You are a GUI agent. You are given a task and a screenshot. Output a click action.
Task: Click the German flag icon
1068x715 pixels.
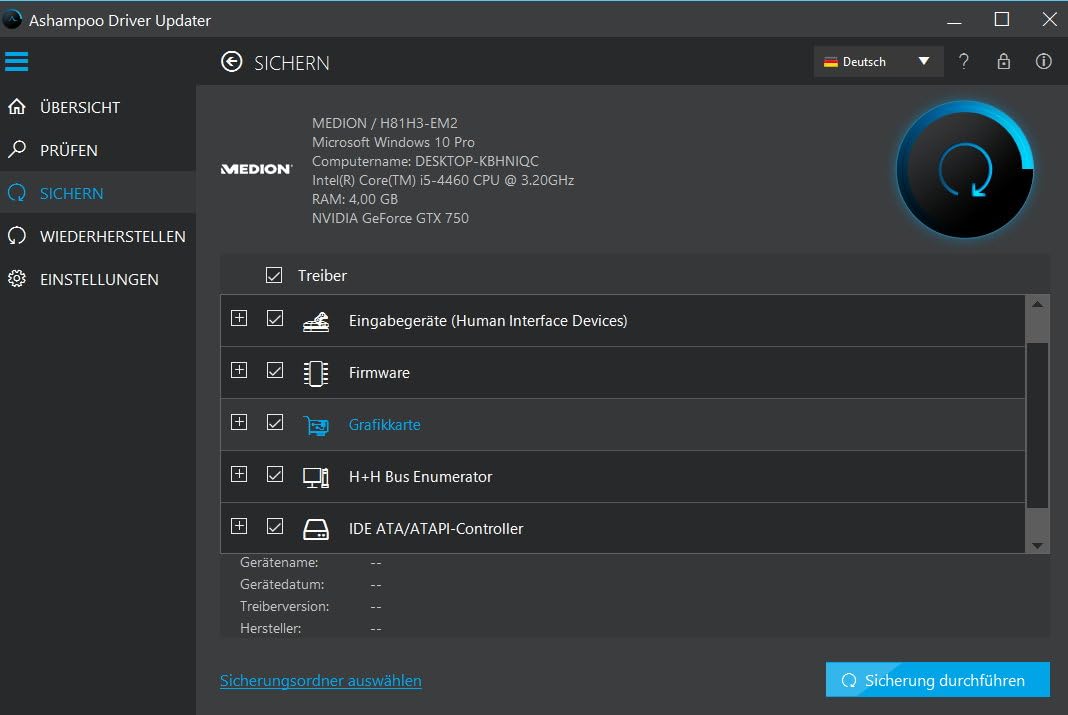click(x=830, y=62)
